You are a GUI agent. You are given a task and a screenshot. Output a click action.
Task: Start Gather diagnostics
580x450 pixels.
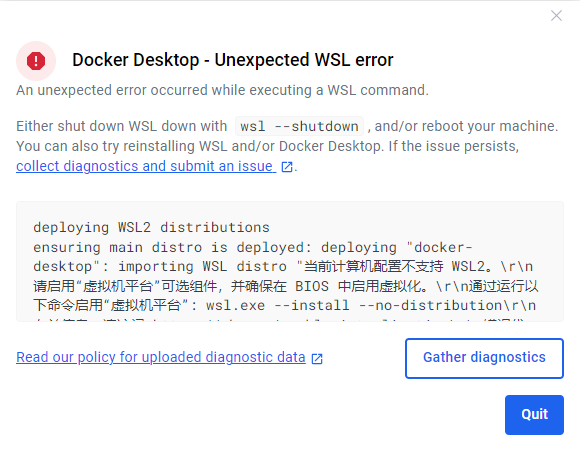(x=484, y=358)
